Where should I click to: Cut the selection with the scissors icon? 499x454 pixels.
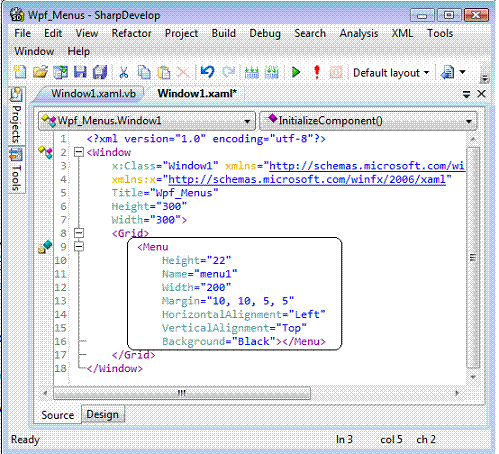tap(124, 72)
